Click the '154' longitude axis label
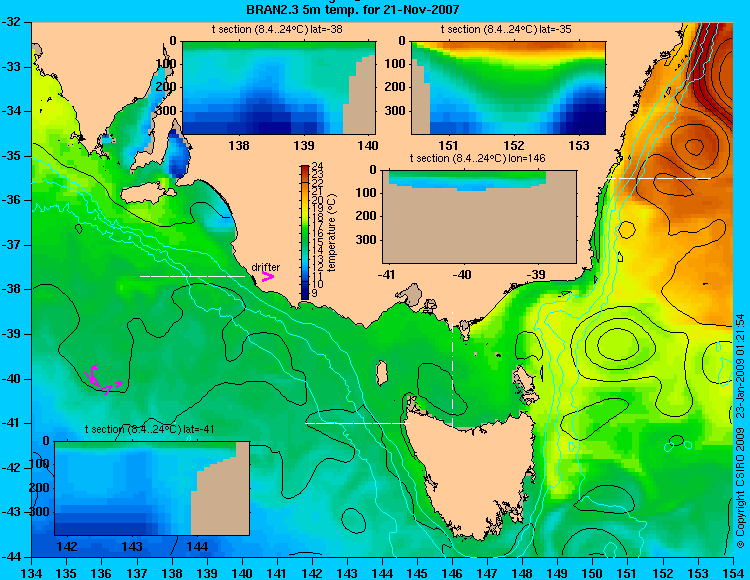Screen dimensions: 750x580 point(733,573)
